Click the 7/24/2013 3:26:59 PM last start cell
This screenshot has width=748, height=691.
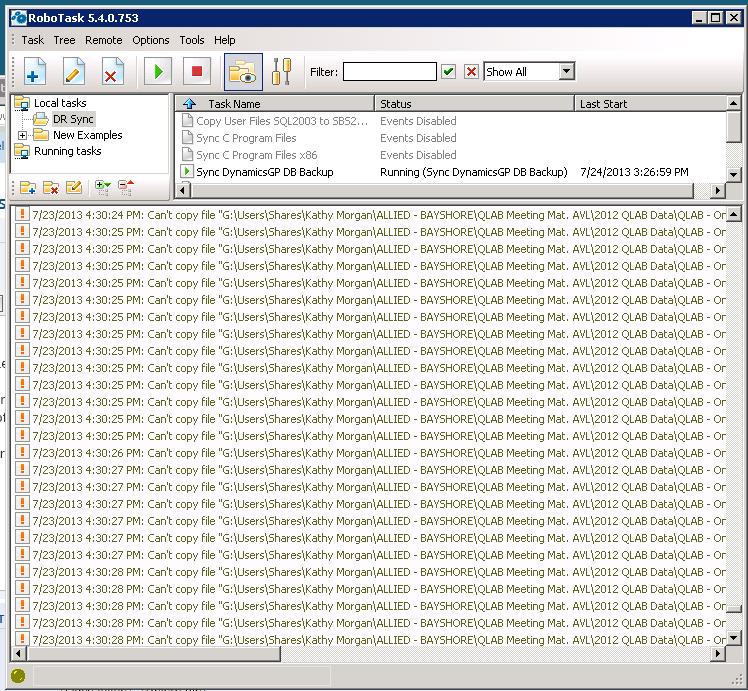pos(634,172)
